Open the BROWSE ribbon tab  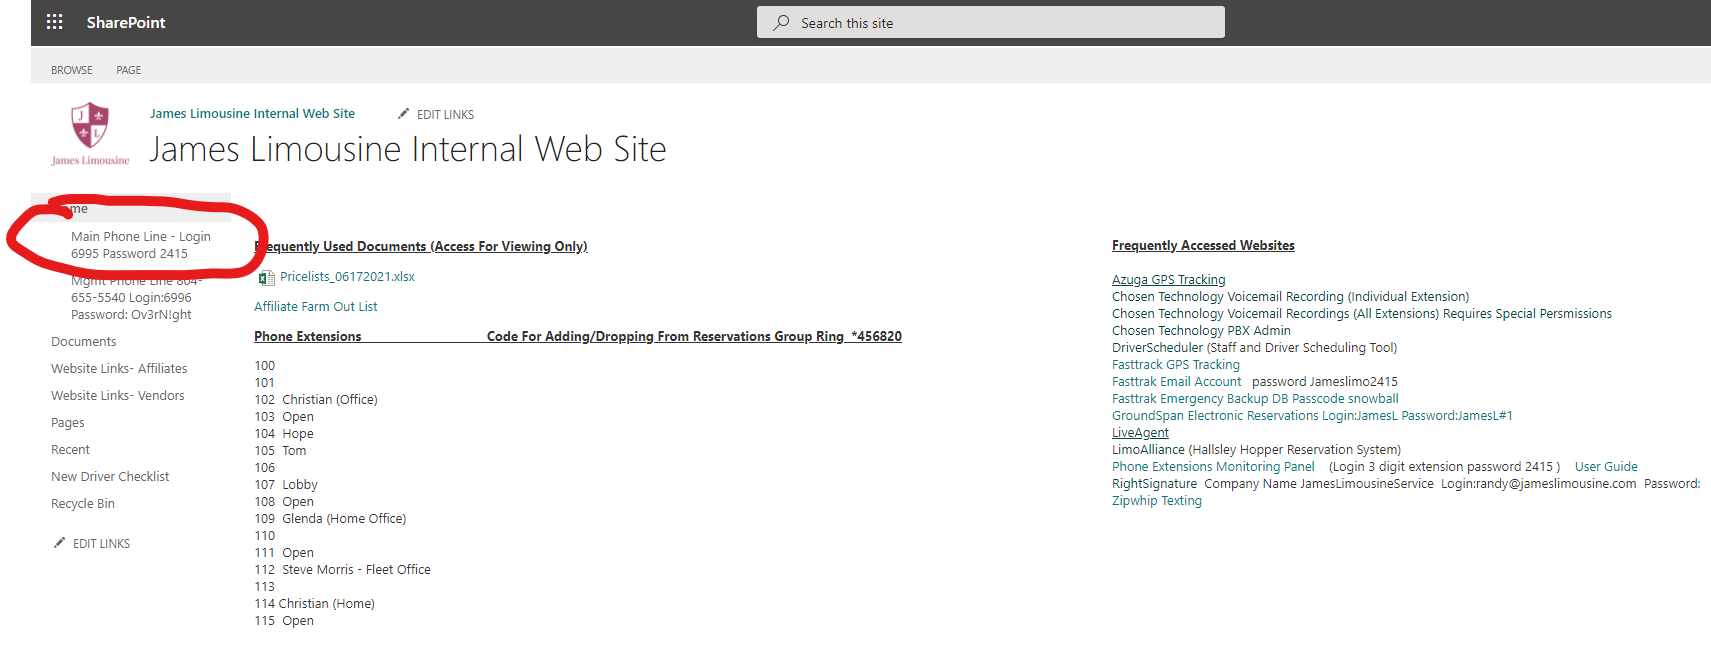coord(72,70)
